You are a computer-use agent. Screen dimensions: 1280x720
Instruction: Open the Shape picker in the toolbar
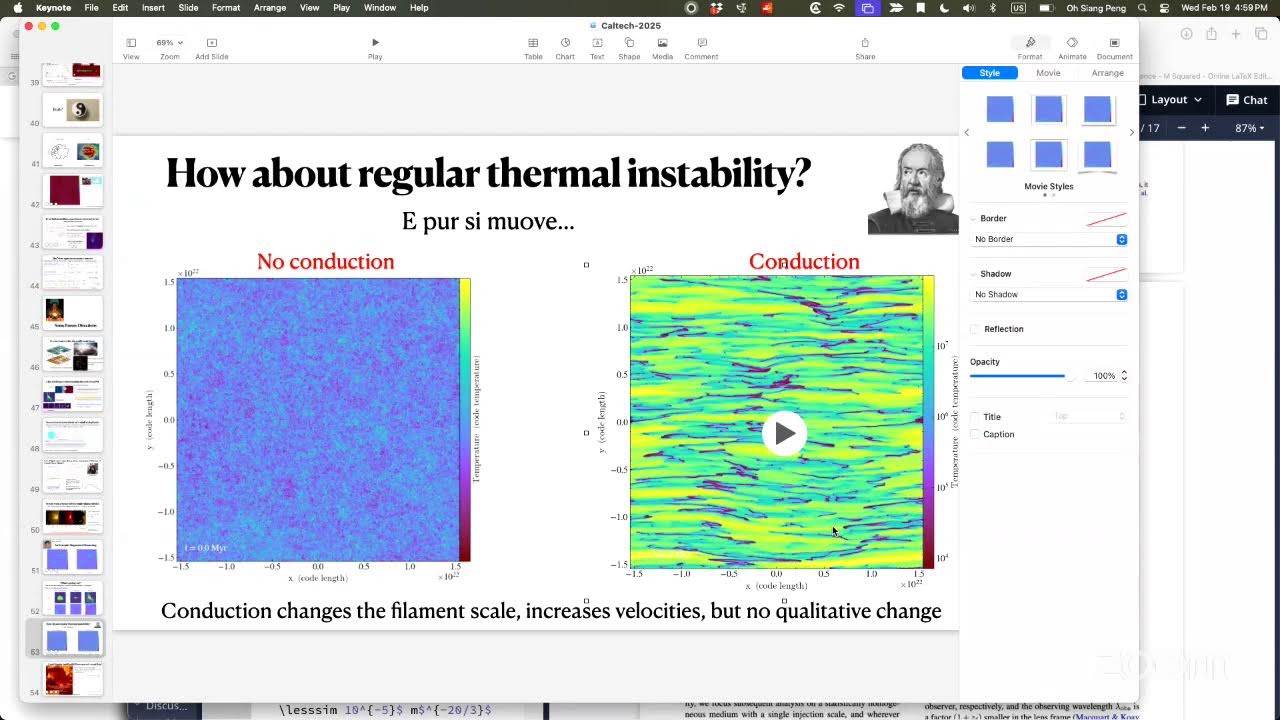point(629,48)
